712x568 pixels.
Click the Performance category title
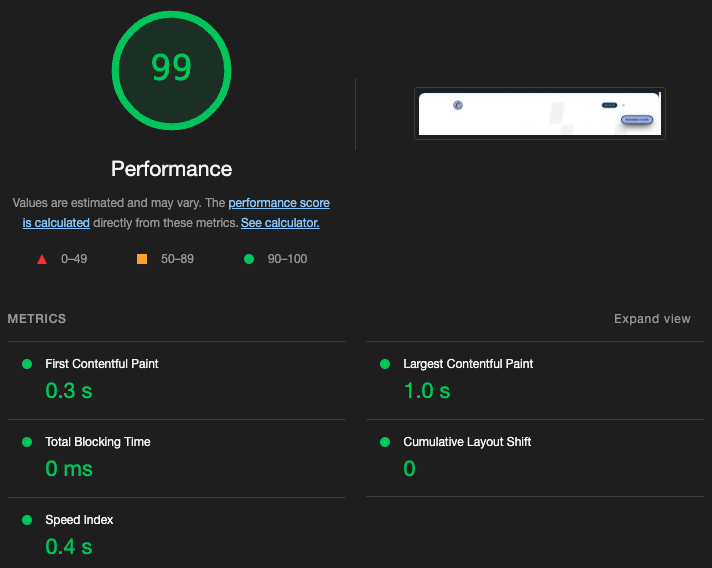(x=171, y=169)
